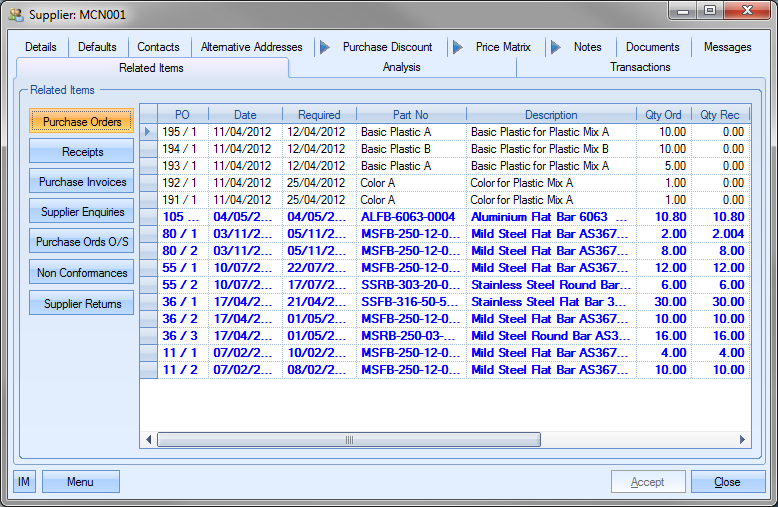Open Purchase Invoices list
Image resolution: width=778 pixels, height=507 pixels.
81,182
